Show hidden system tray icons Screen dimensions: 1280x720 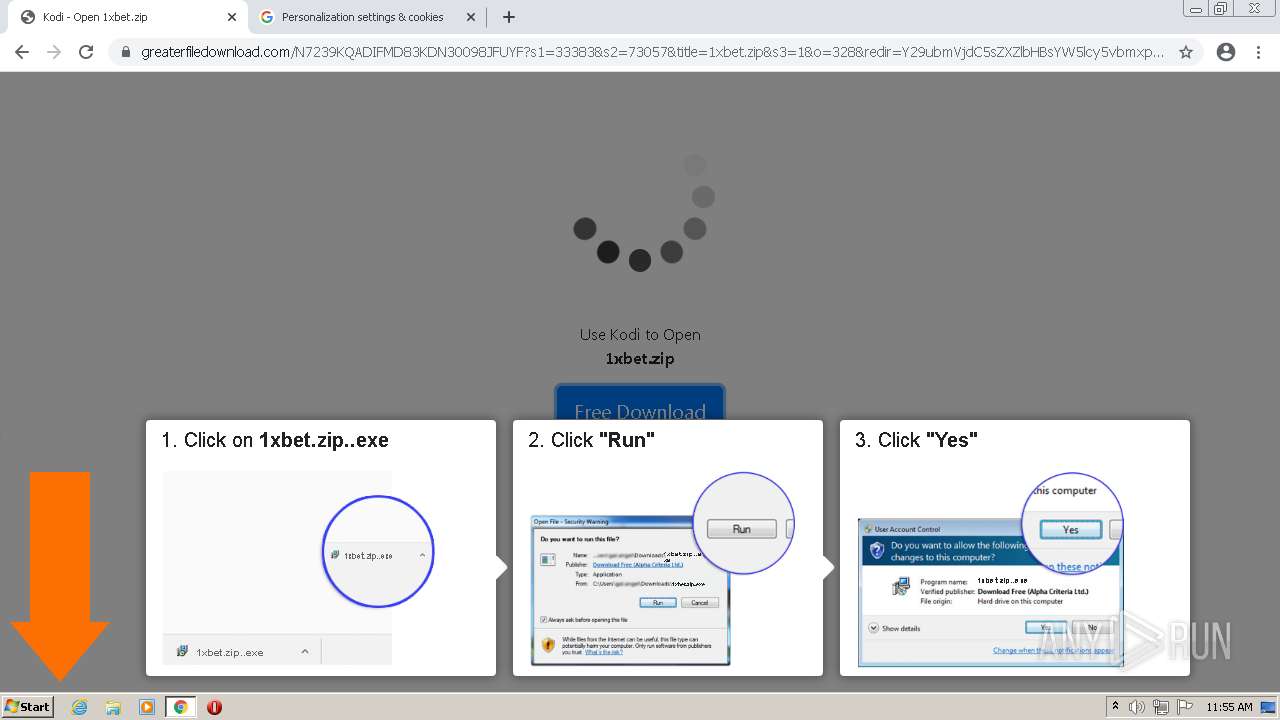click(1116, 707)
